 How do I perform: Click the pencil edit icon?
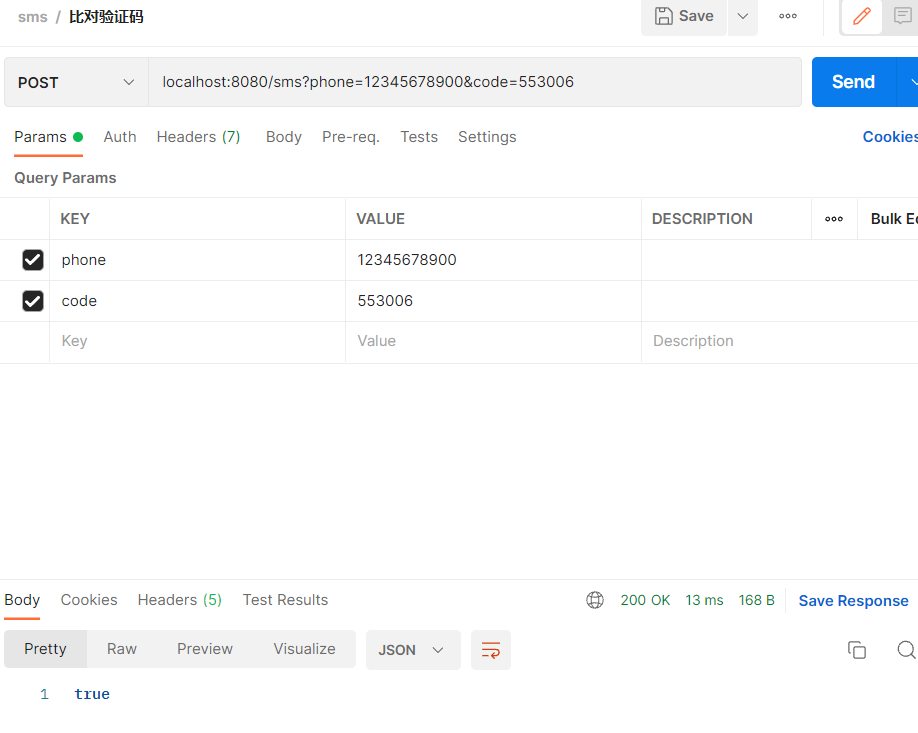coord(861,16)
